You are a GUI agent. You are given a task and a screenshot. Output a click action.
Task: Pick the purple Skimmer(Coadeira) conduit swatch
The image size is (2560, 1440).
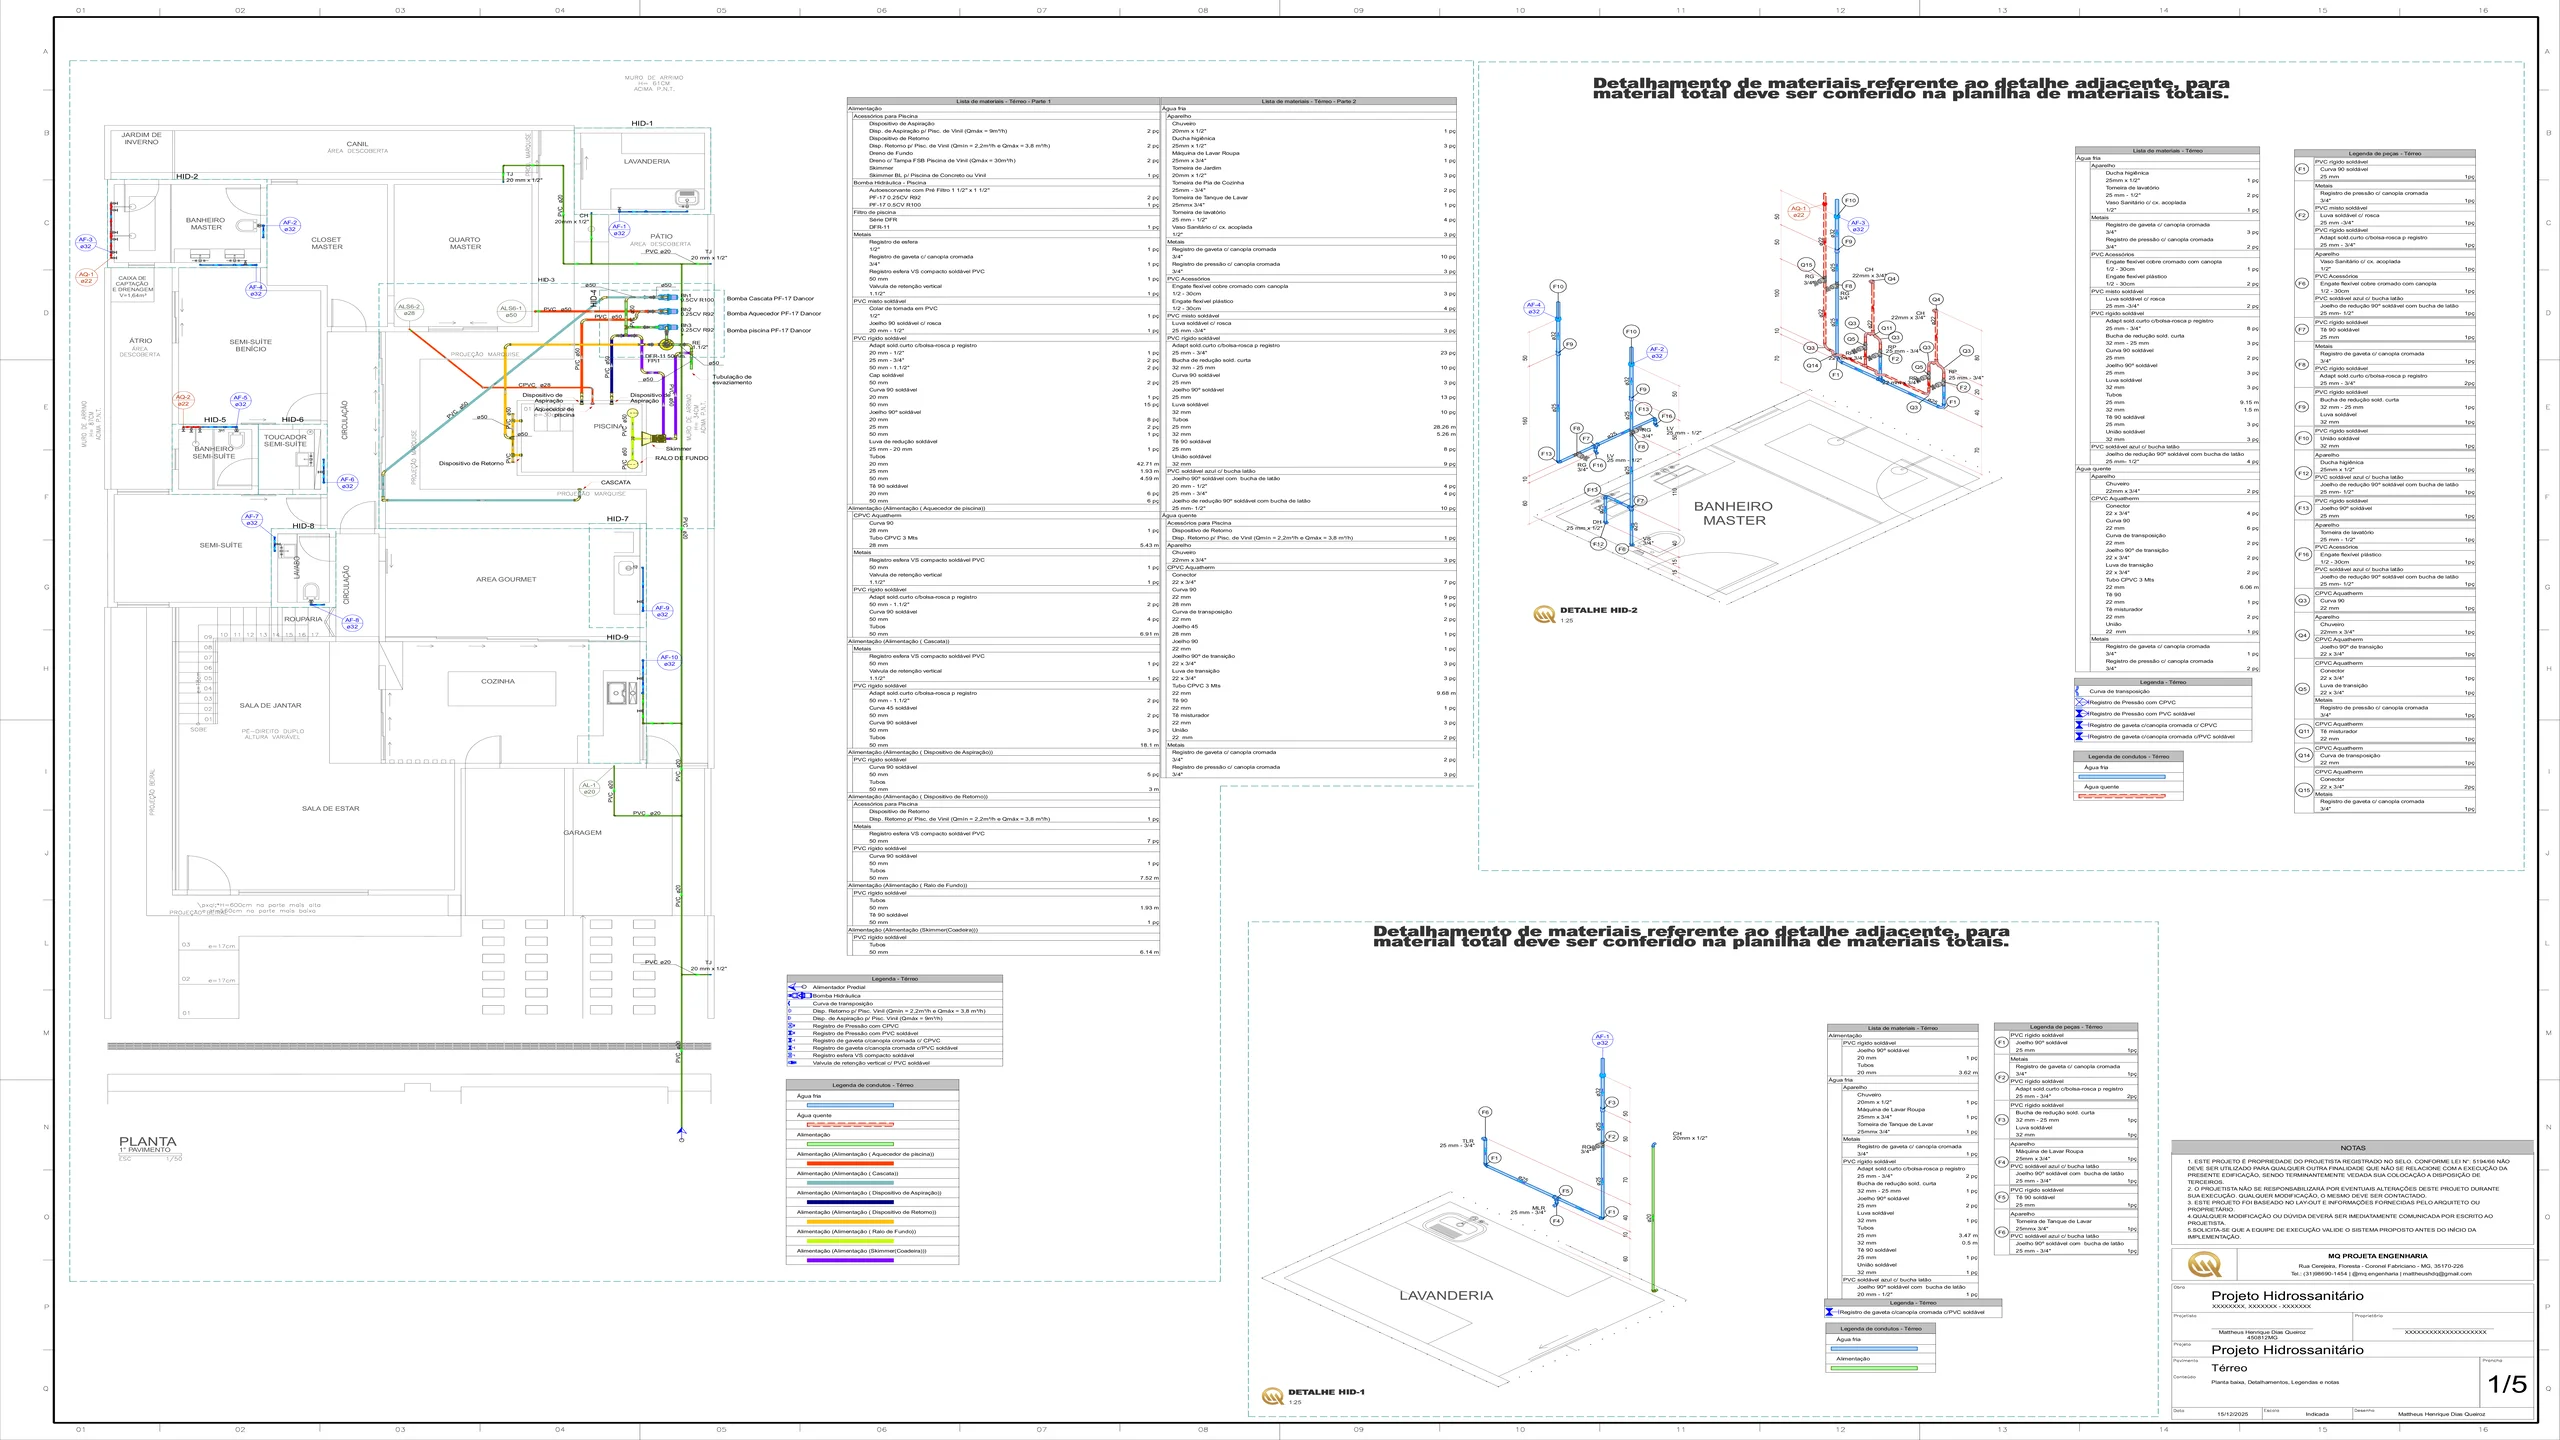(849, 1260)
